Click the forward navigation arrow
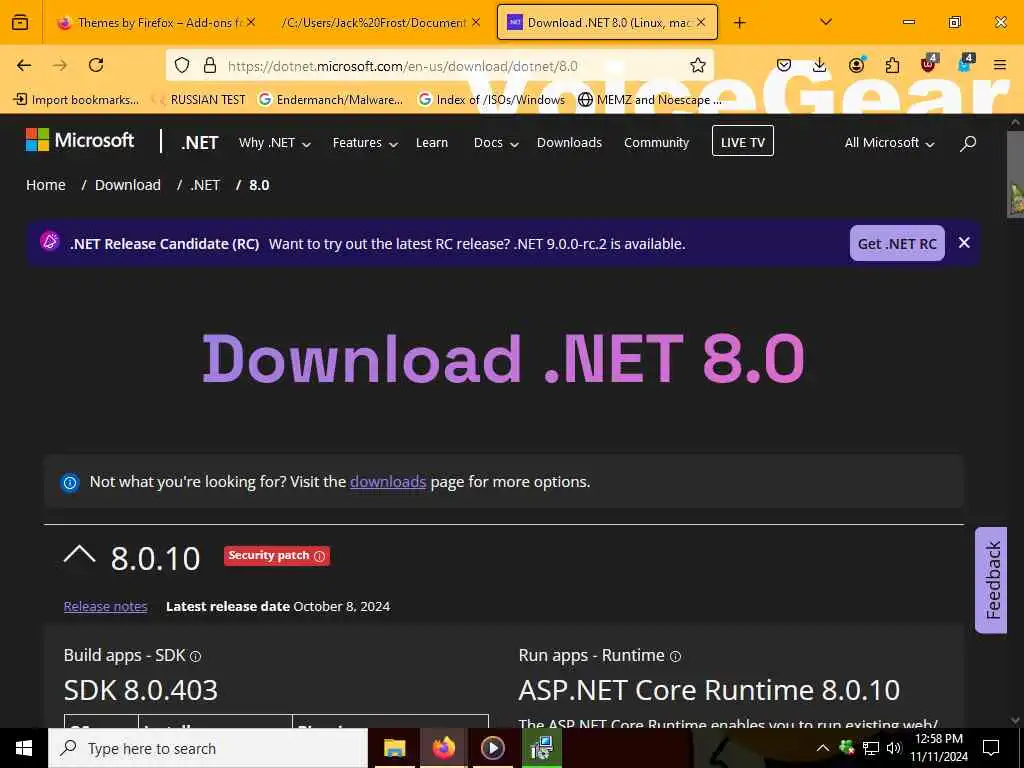Screen dimensions: 1024x768 [60, 65]
